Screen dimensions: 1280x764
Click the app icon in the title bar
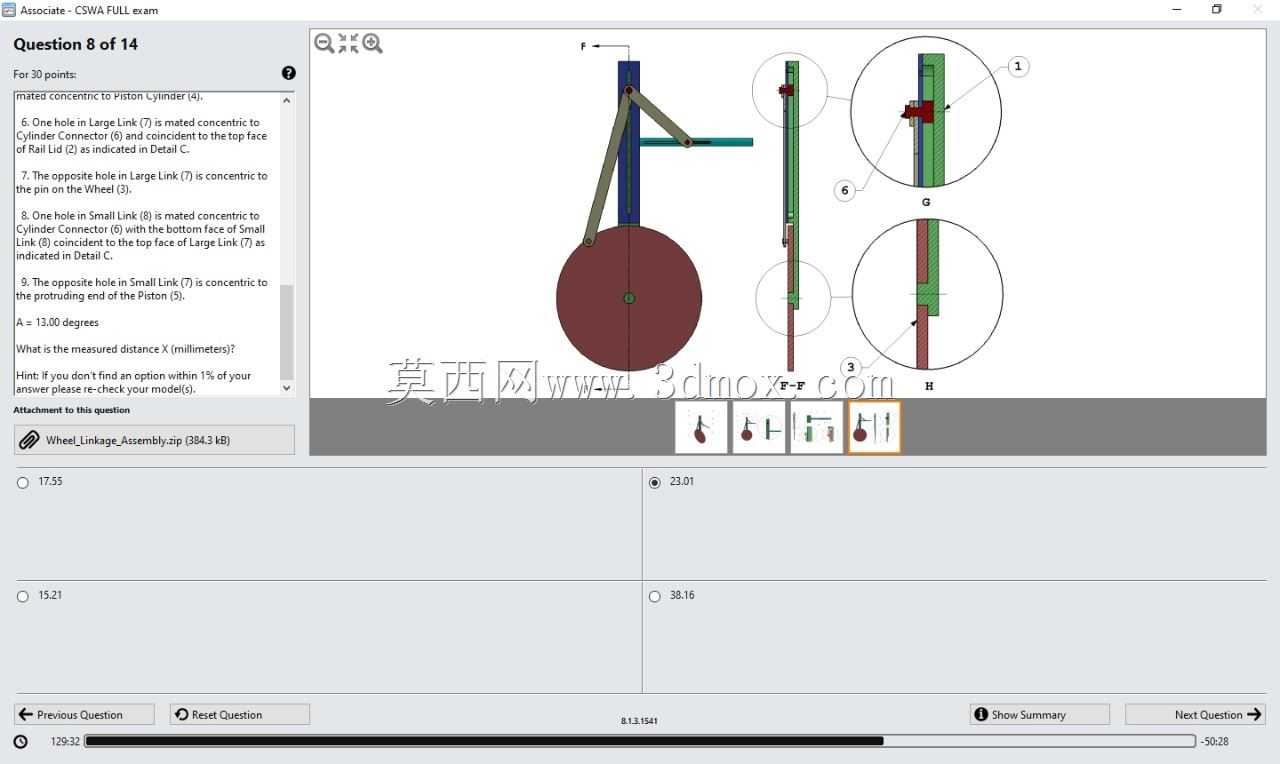tap(9, 10)
